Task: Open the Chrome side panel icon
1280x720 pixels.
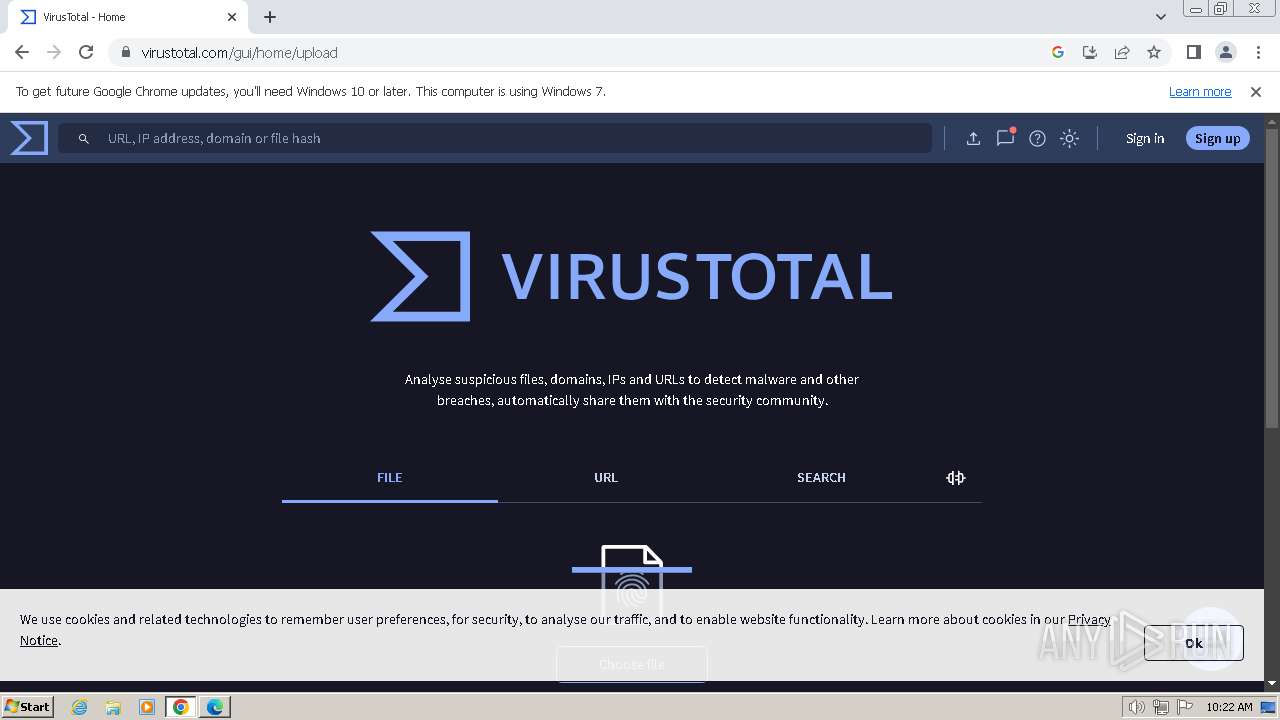Action: coord(1194,52)
